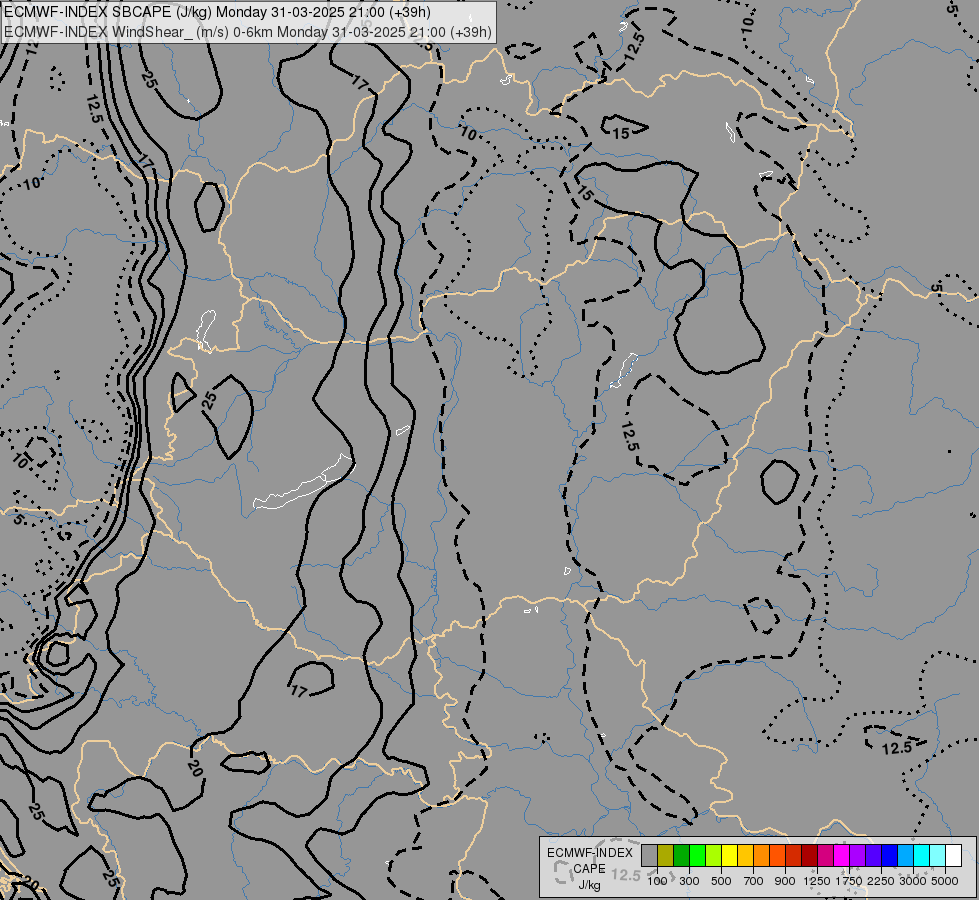Image resolution: width=979 pixels, height=900 pixels.
Task: Select the dark red swatch left of 1250
Action: tap(810, 855)
